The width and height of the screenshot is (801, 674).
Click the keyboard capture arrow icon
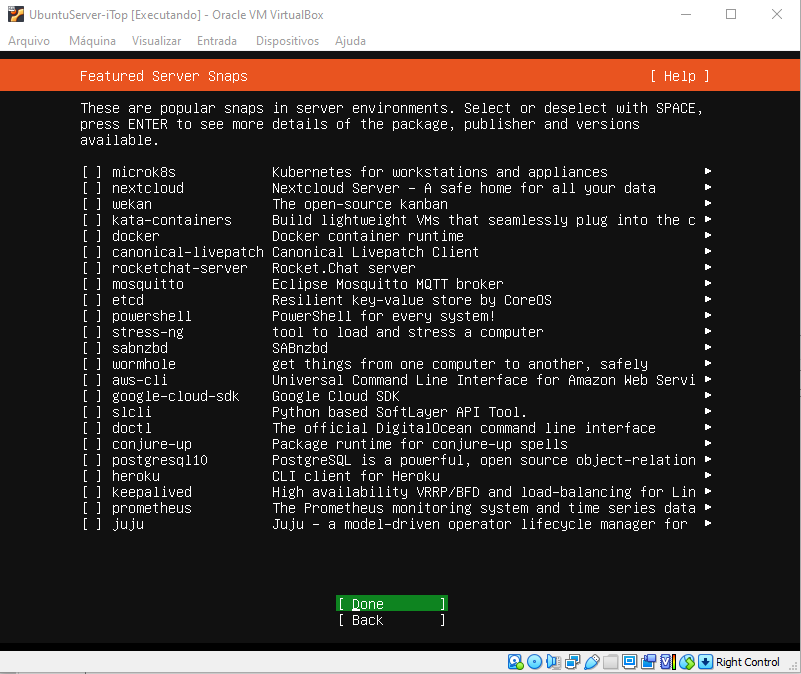click(705, 662)
